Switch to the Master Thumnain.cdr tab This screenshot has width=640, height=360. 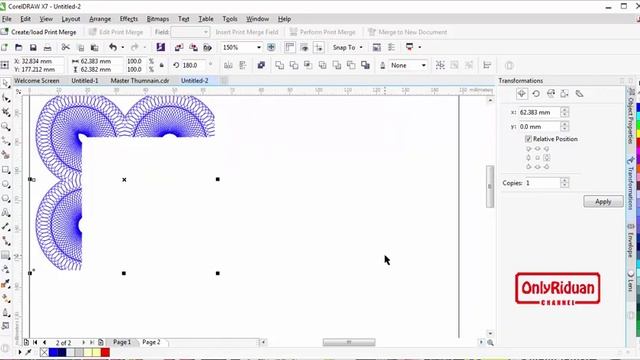pos(140,80)
